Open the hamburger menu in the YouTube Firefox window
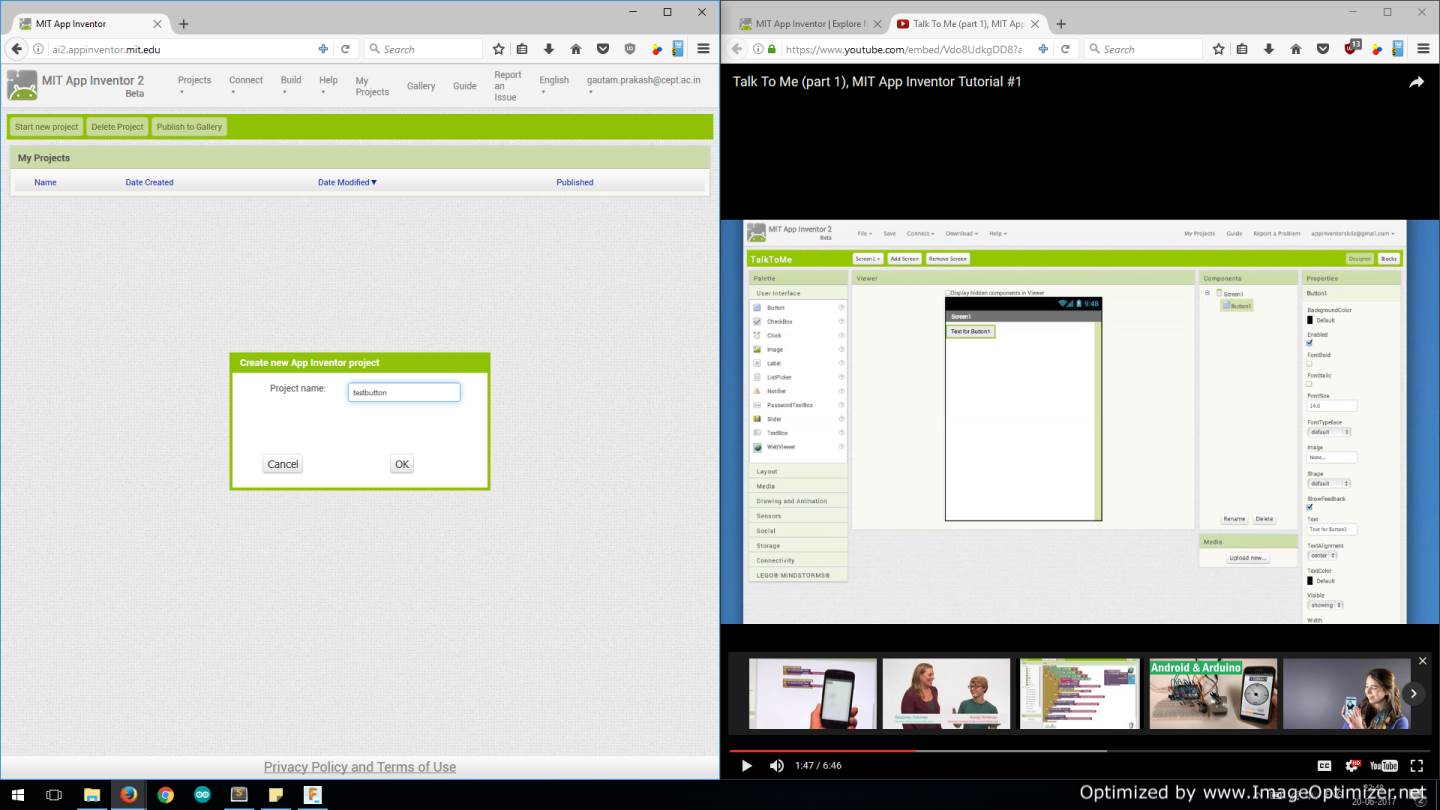The height and width of the screenshot is (810, 1440). click(1424, 49)
